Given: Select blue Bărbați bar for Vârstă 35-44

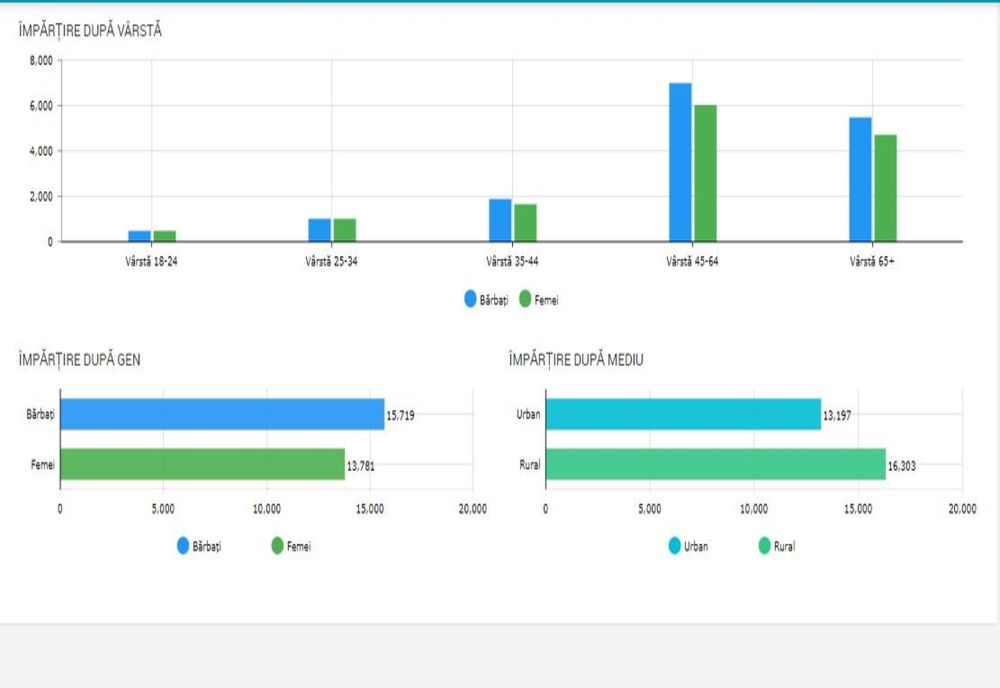Looking at the screenshot, I should point(500,220).
